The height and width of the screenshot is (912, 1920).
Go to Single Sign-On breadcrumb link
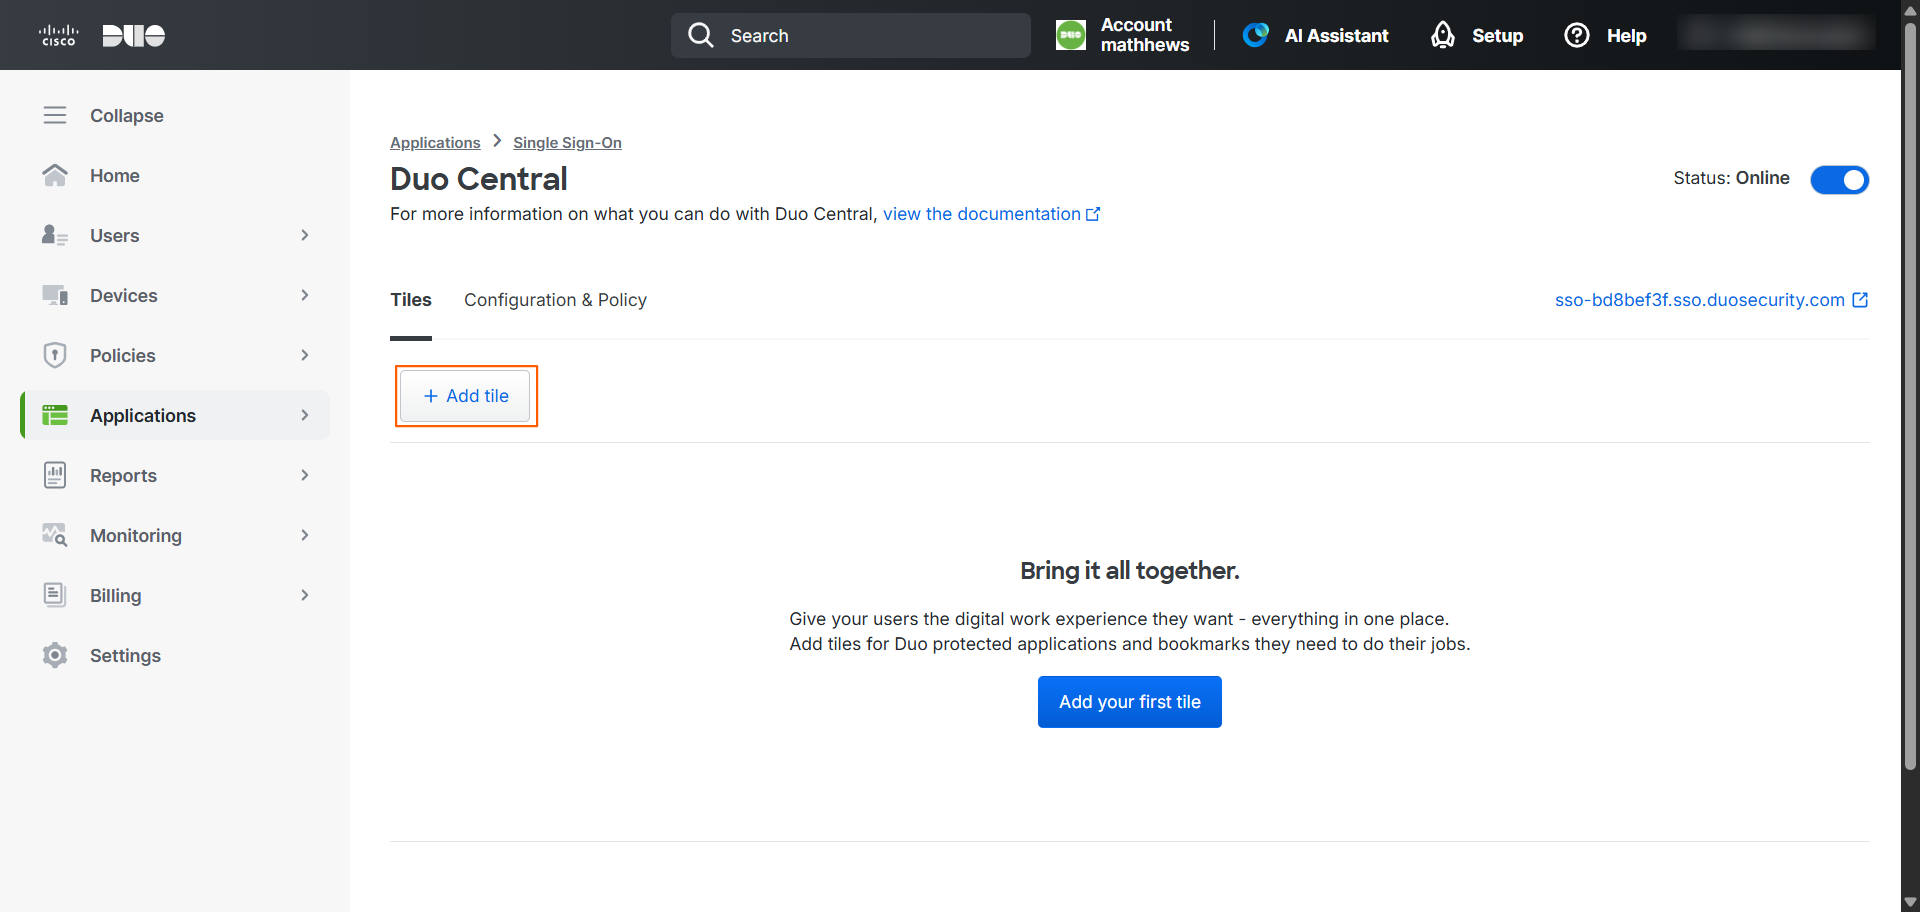click(567, 143)
